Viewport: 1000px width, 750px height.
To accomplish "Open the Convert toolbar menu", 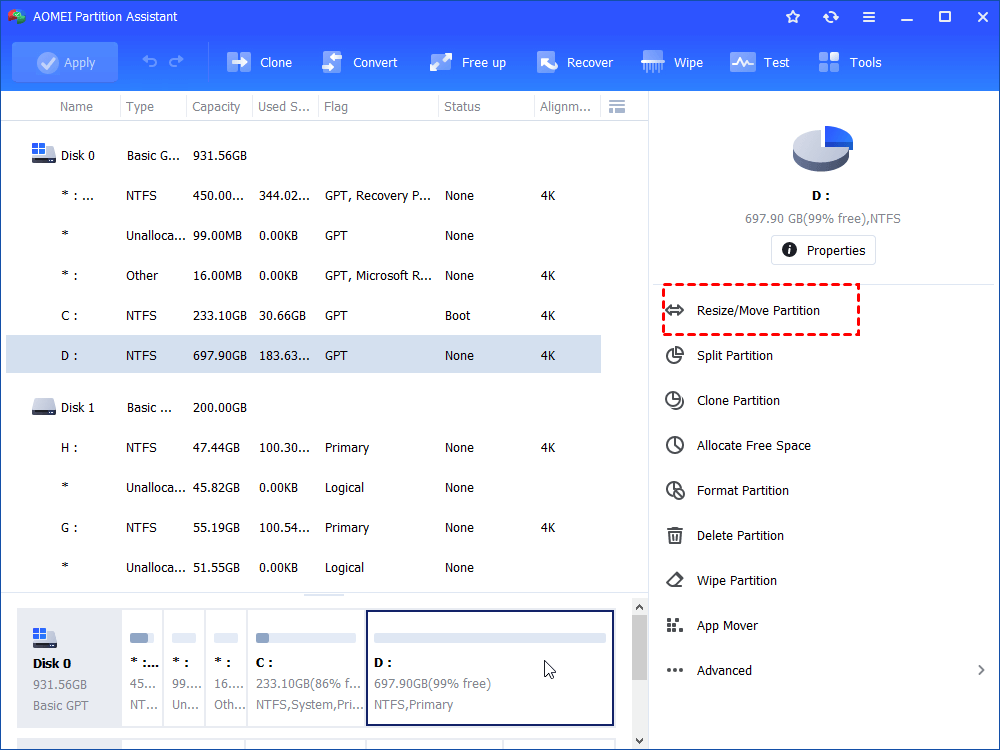I will [360, 62].
